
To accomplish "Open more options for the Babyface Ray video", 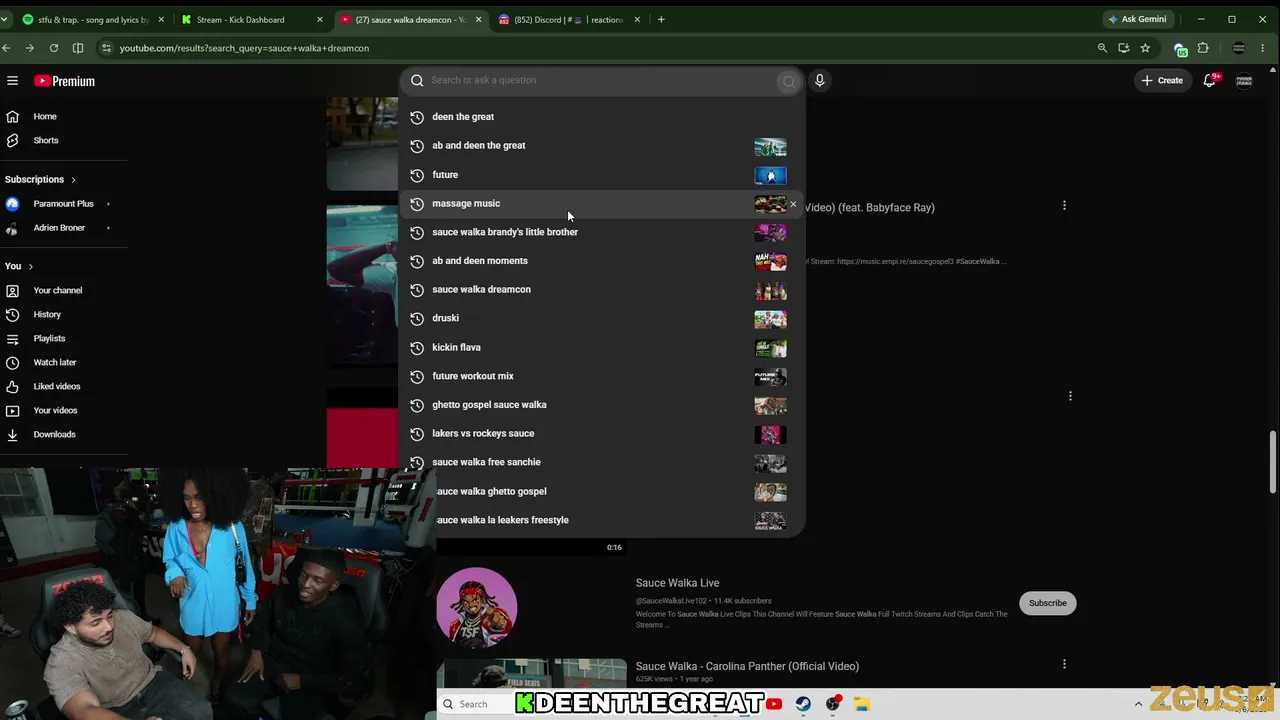I will (1064, 205).
